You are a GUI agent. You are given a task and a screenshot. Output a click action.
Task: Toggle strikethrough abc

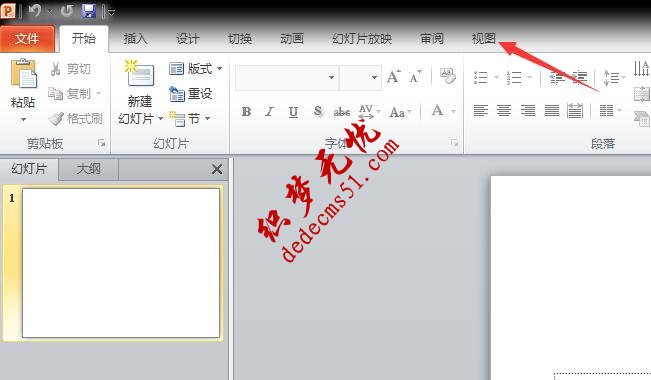tap(342, 112)
